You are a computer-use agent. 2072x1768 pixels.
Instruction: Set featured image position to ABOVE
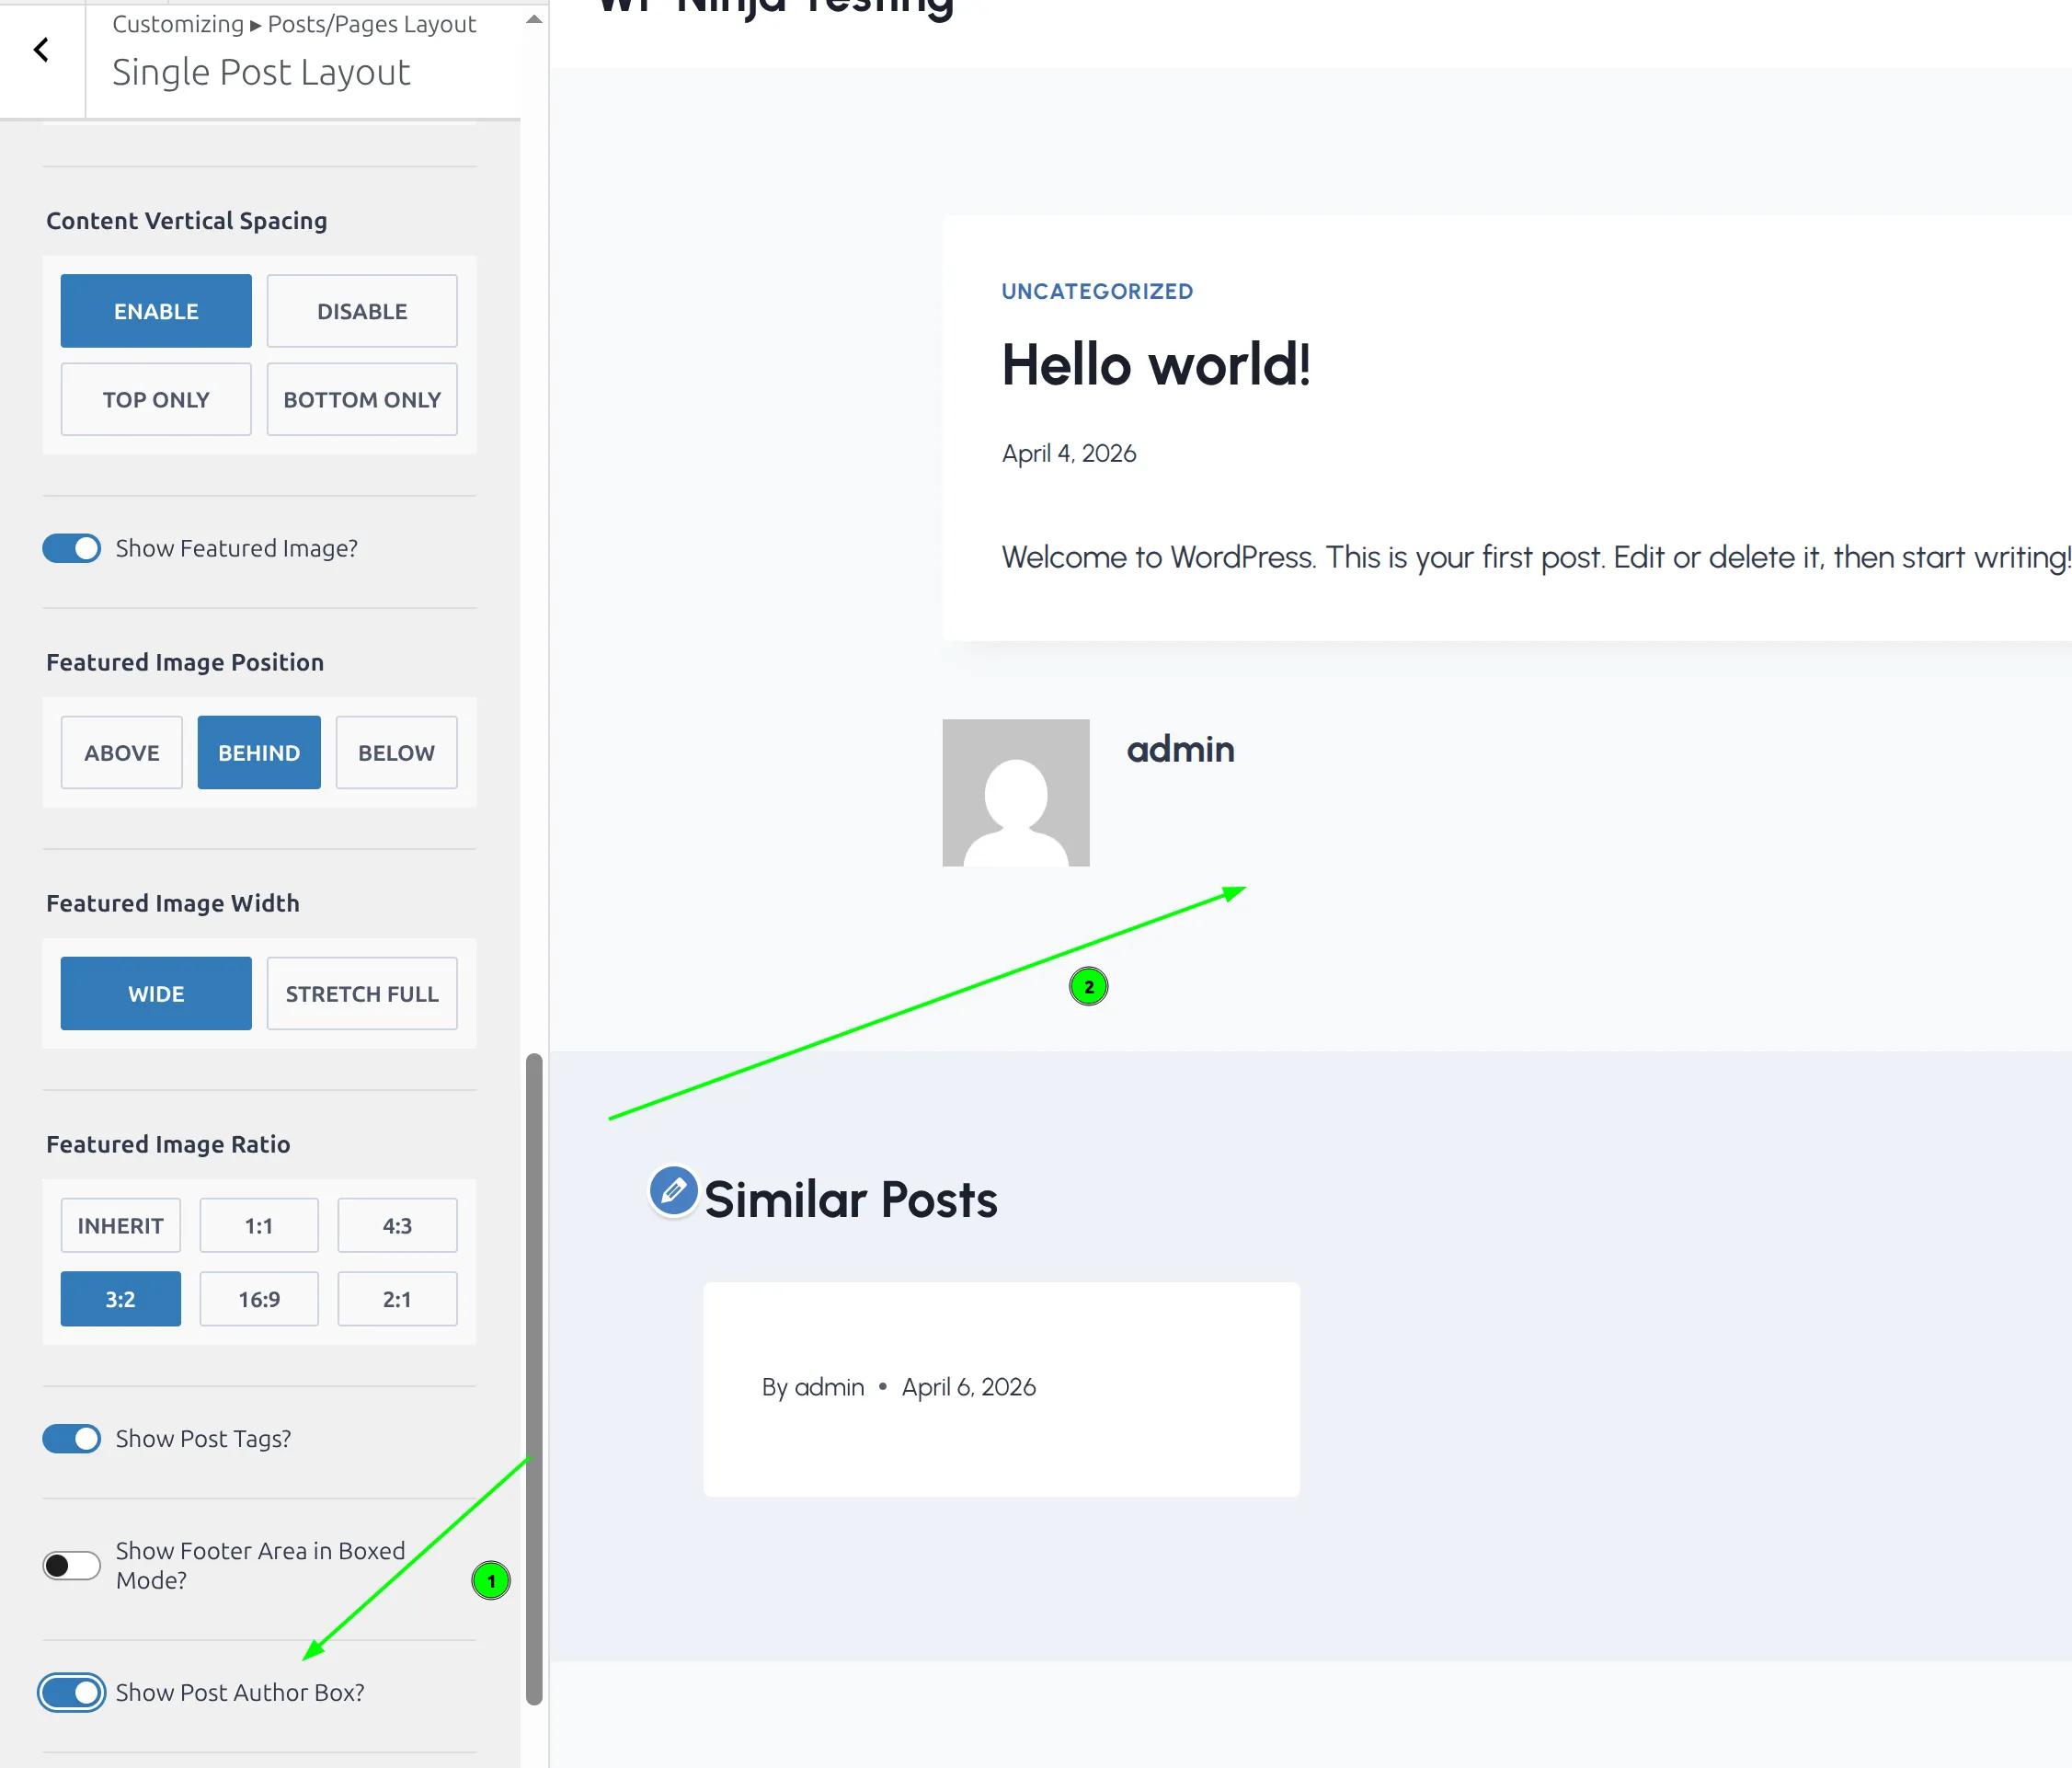[121, 752]
